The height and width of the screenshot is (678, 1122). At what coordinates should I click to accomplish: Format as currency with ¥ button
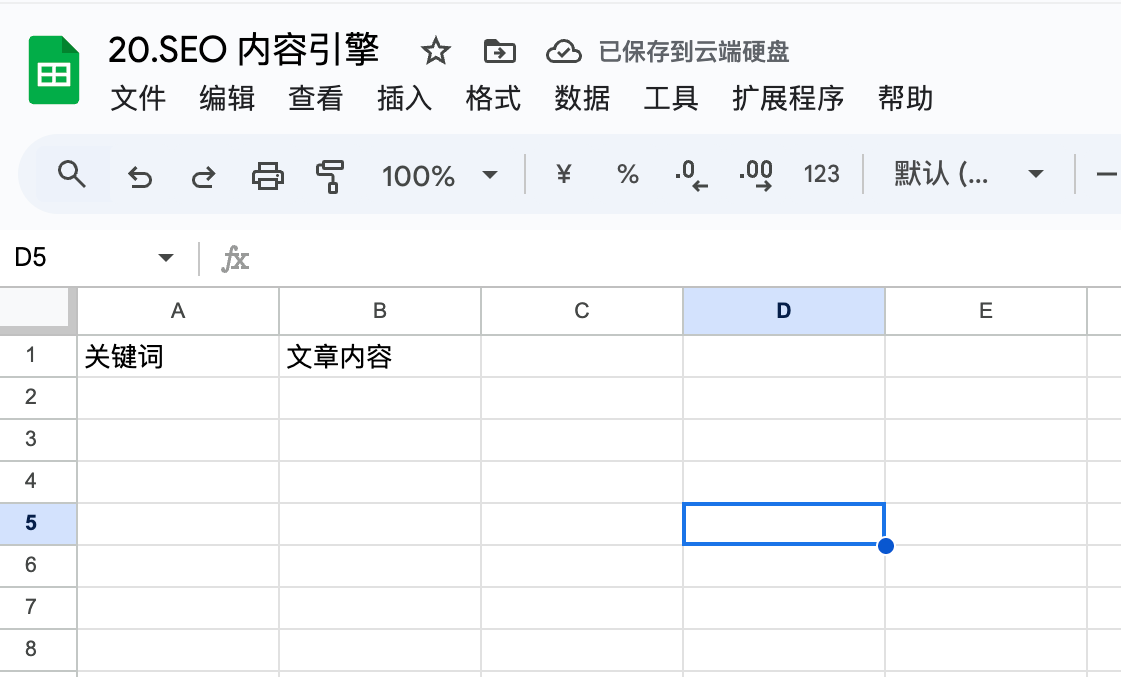pyautogui.click(x=564, y=174)
